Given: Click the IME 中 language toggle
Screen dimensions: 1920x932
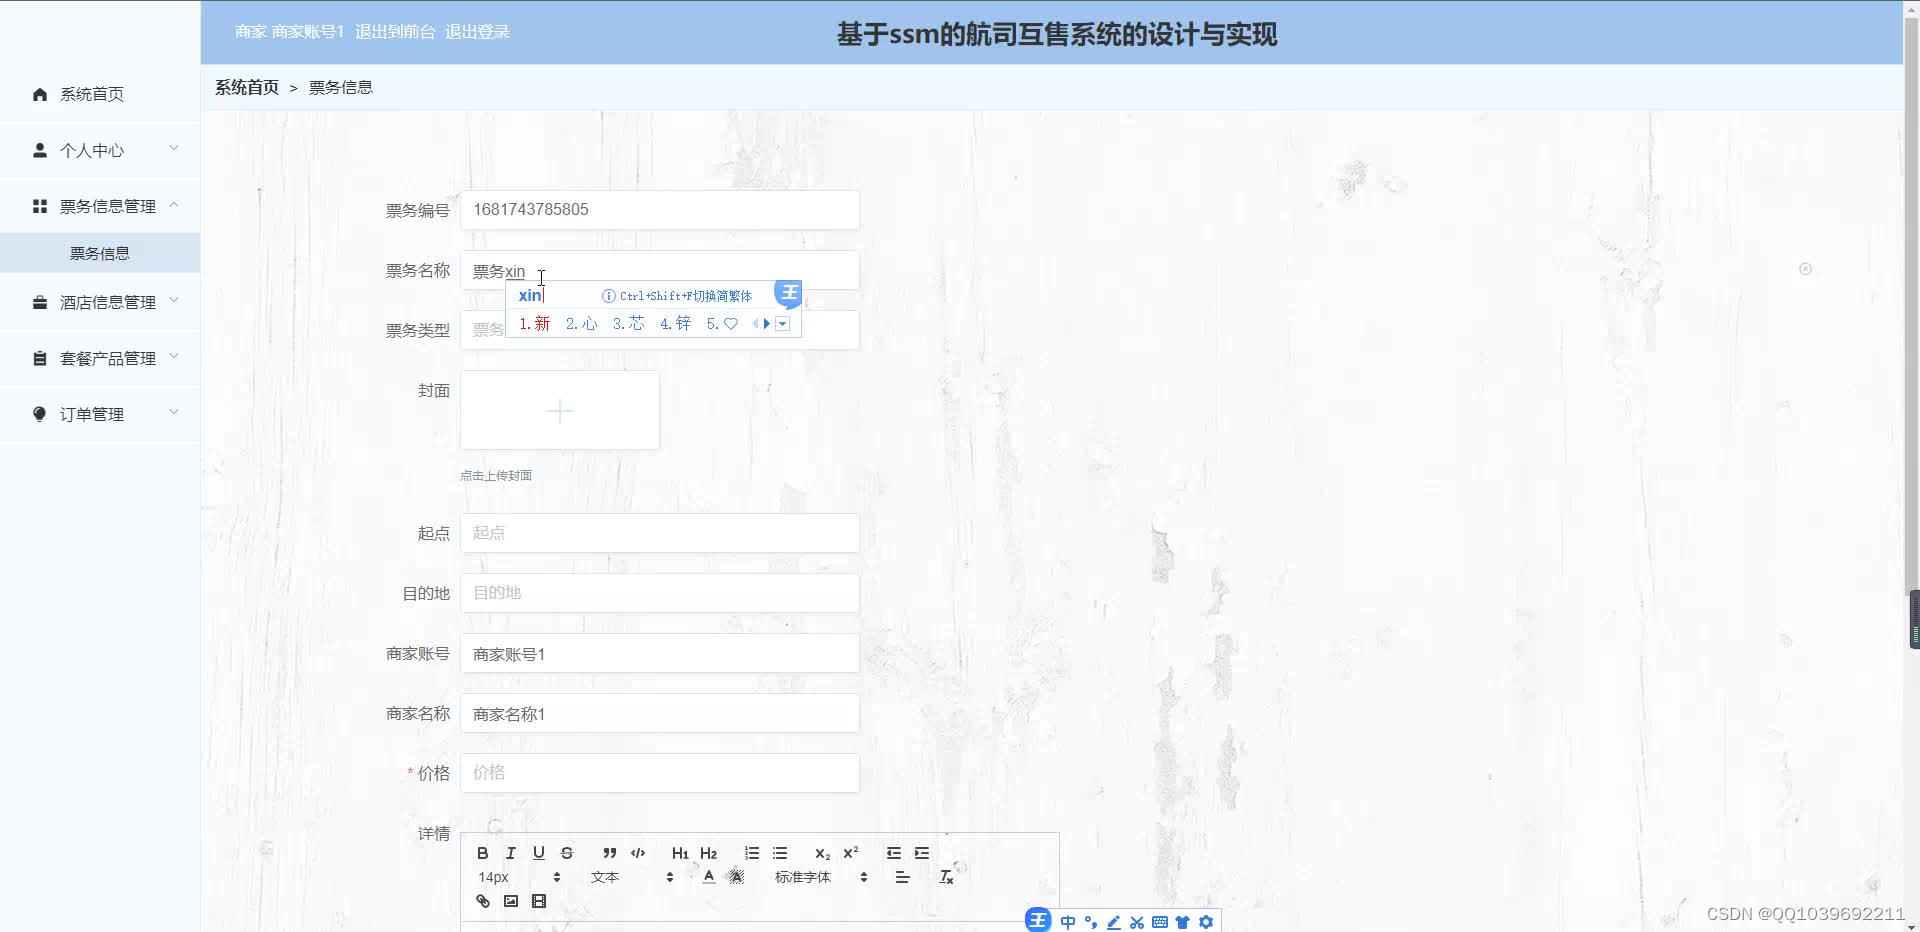Looking at the screenshot, I should 1068,922.
